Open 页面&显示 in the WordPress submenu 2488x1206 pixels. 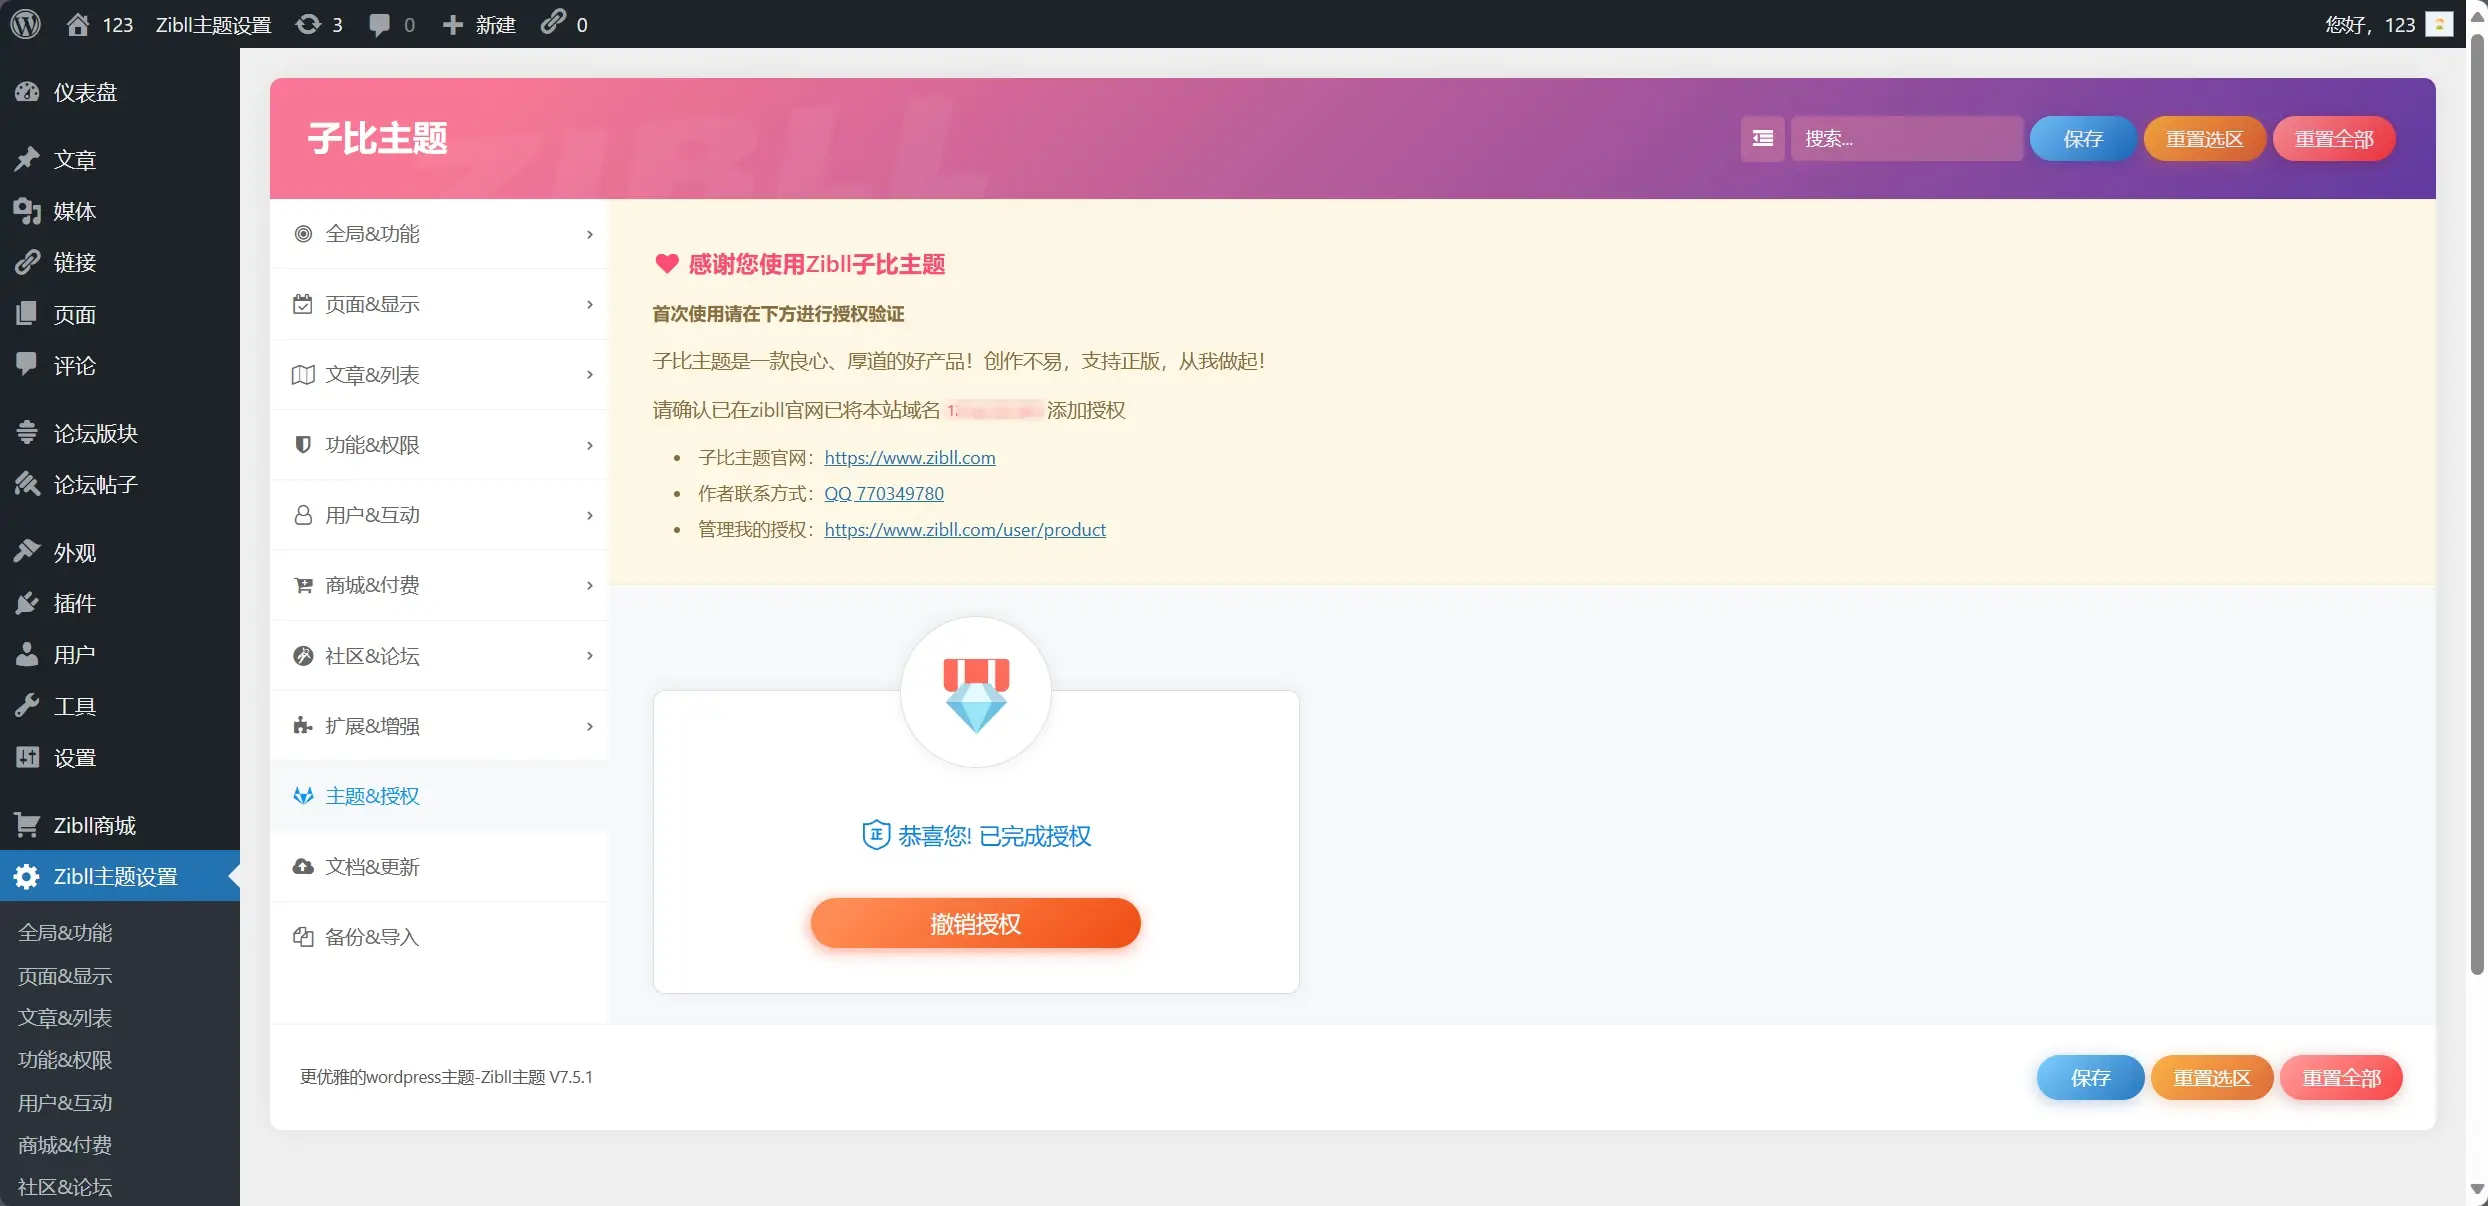click(65, 975)
